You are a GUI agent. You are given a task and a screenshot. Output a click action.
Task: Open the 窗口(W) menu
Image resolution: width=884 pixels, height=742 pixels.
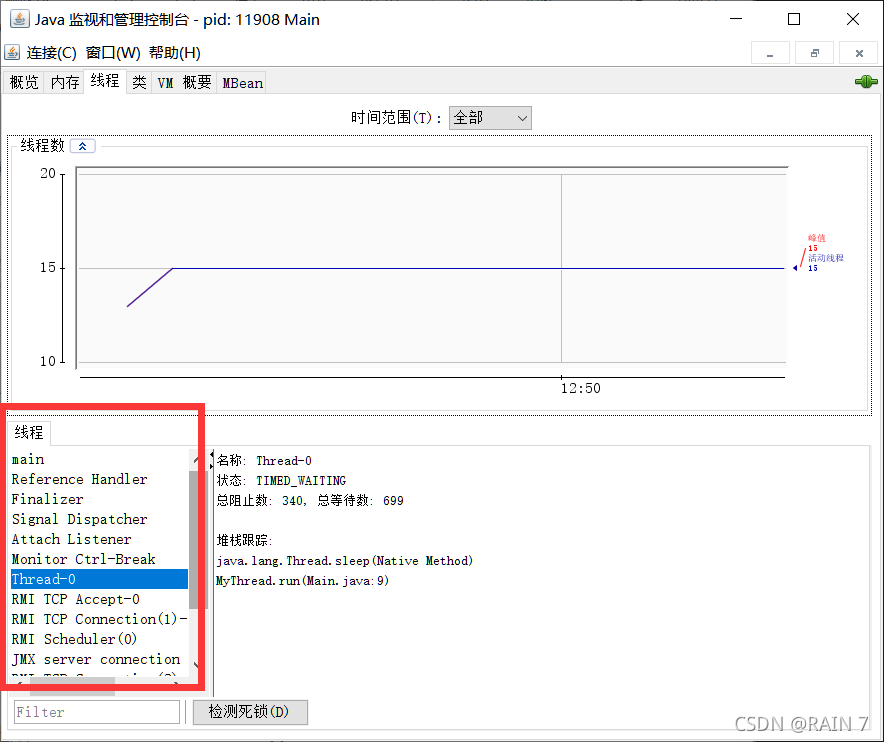click(x=113, y=52)
